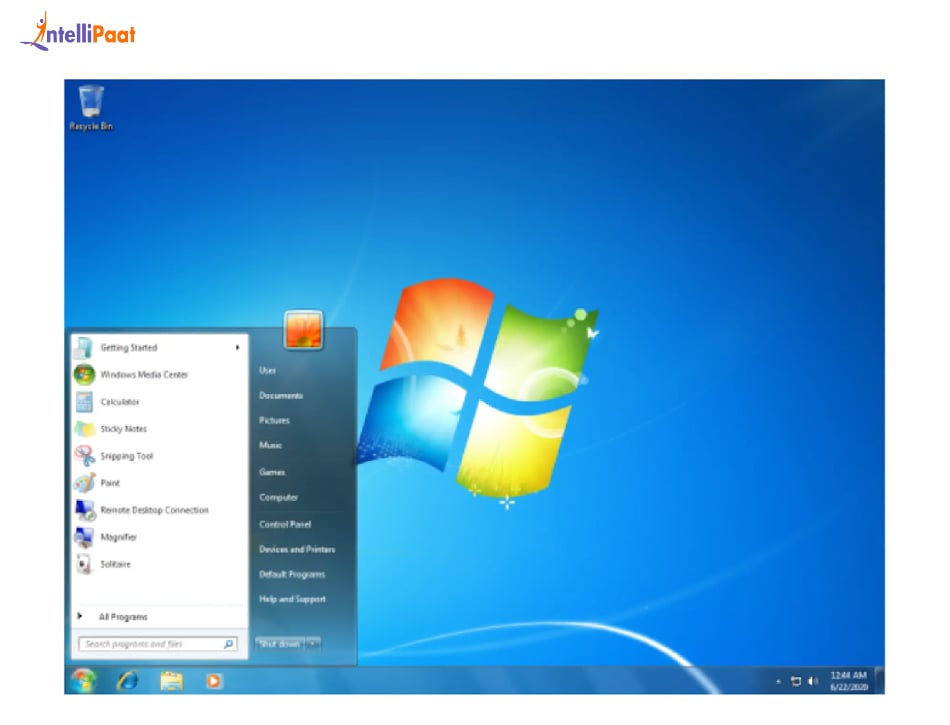Open Windows Explorer folder on the taskbar
The height and width of the screenshot is (725, 950).
[x=171, y=681]
